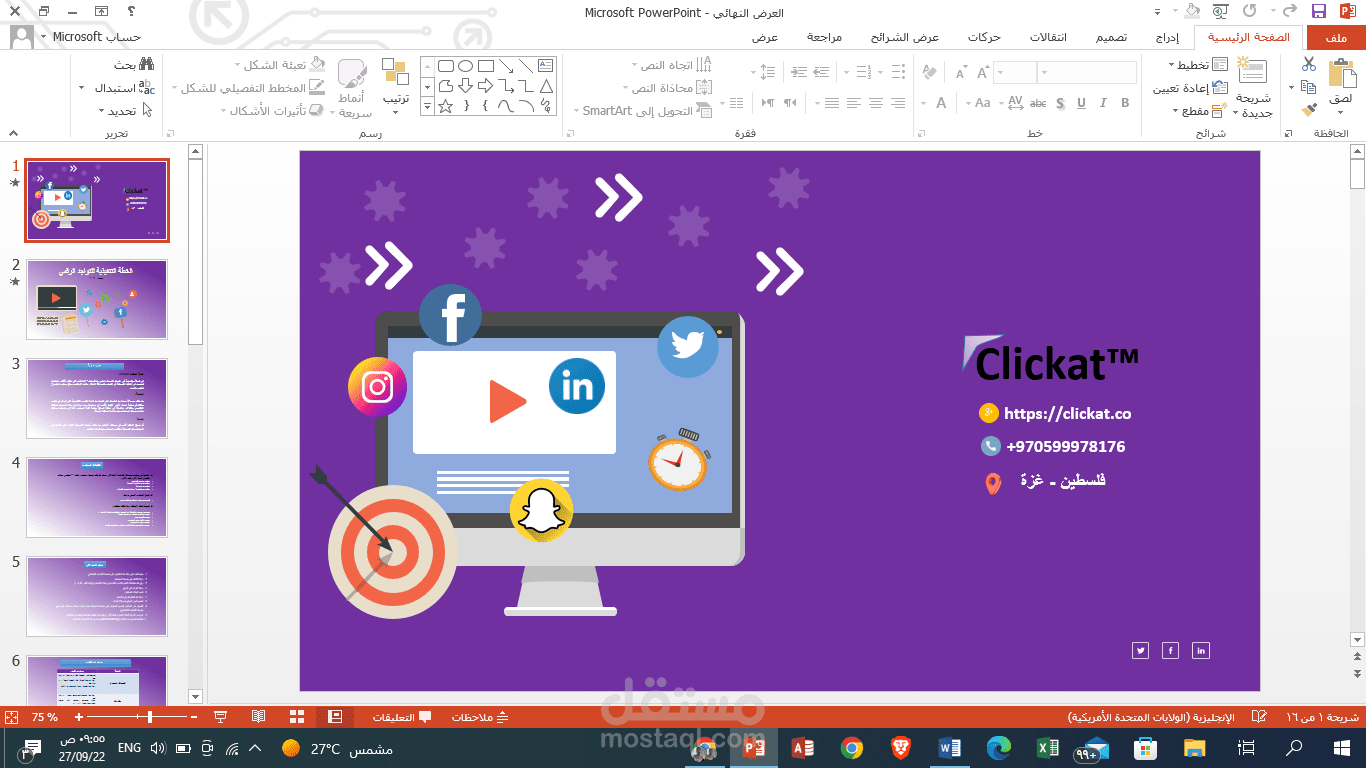This screenshot has height=768, width=1366.
Task: Select the right arrow shape in gallery
Action: pyautogui.click(x=486, y=85)
